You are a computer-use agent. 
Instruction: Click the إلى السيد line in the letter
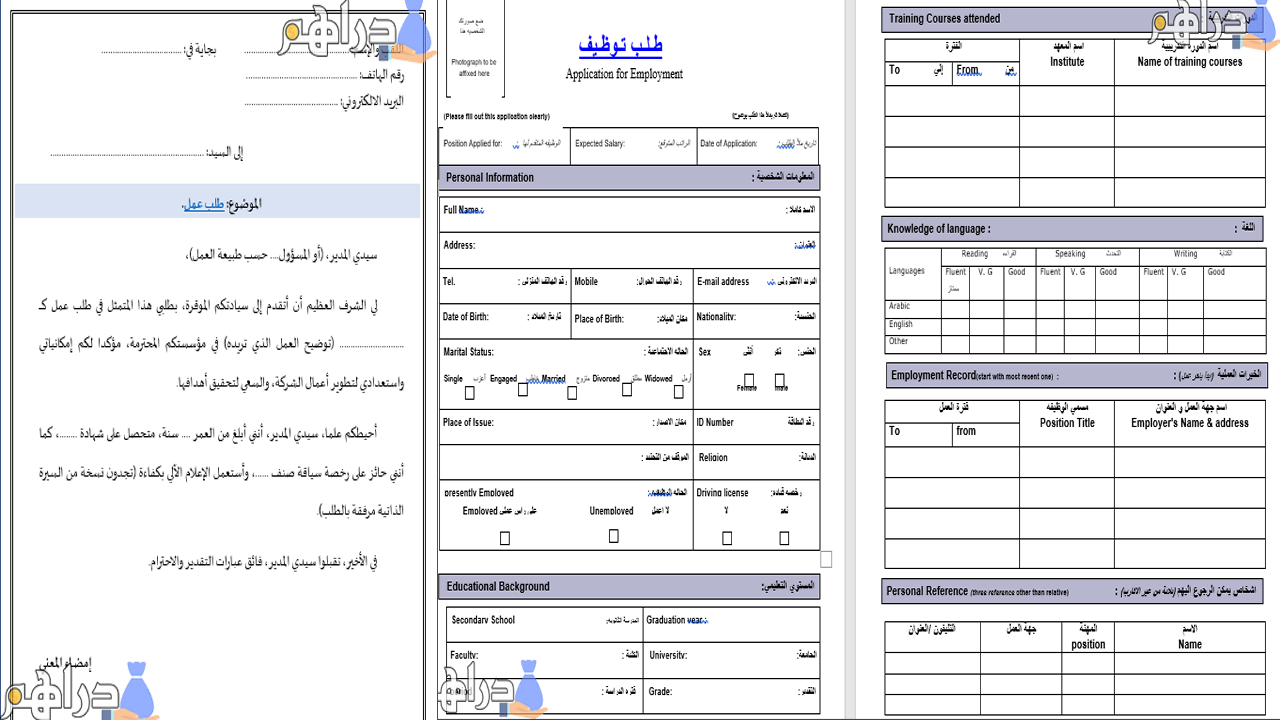point(147,153)
